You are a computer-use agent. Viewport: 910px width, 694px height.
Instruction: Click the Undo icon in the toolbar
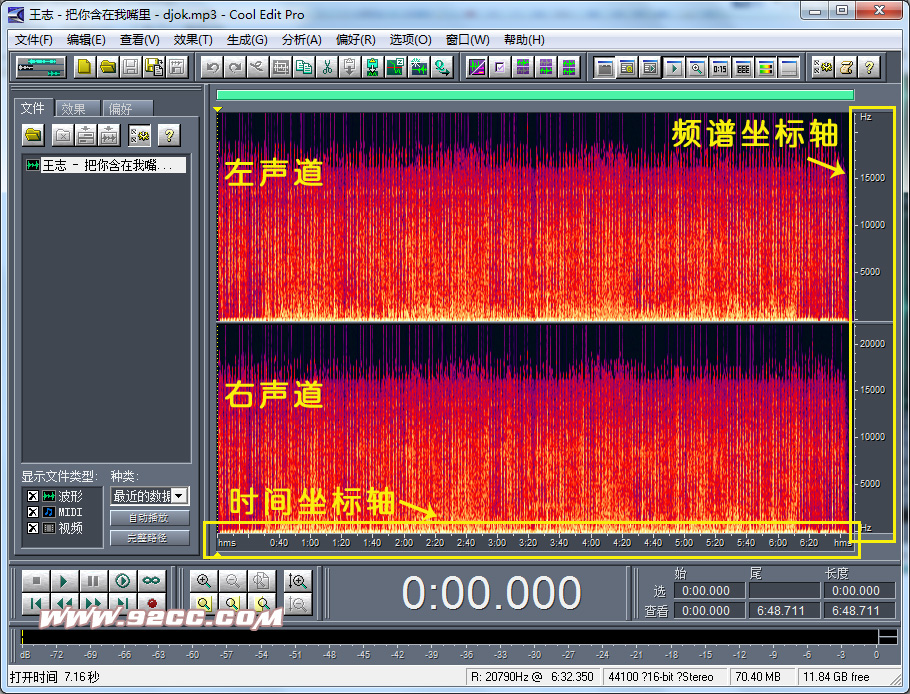(x=211, y=67)
